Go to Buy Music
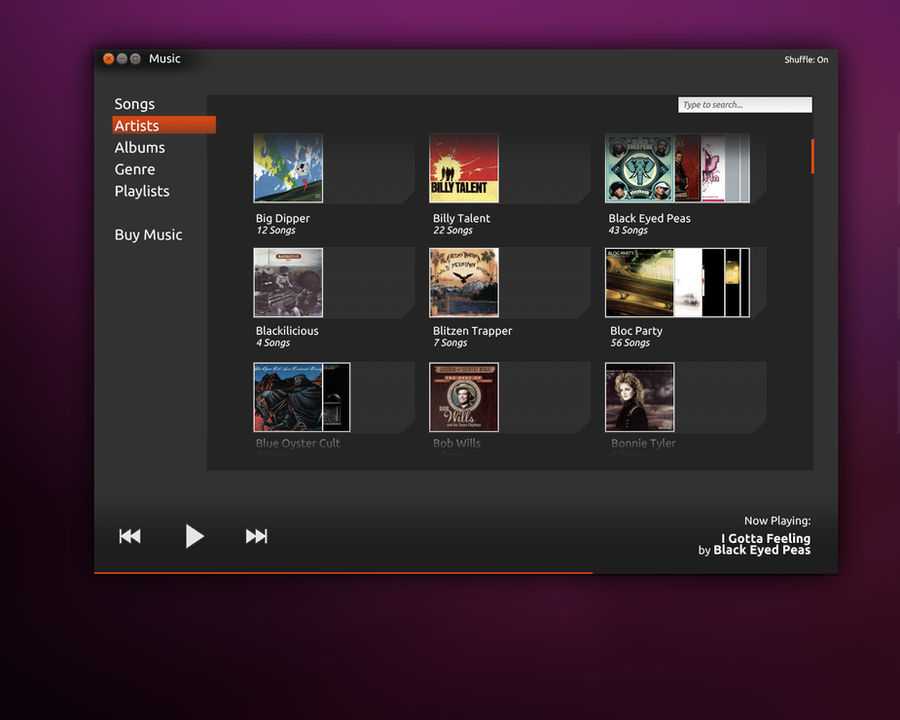Screen dimensions: 900x720 (148, 235)
